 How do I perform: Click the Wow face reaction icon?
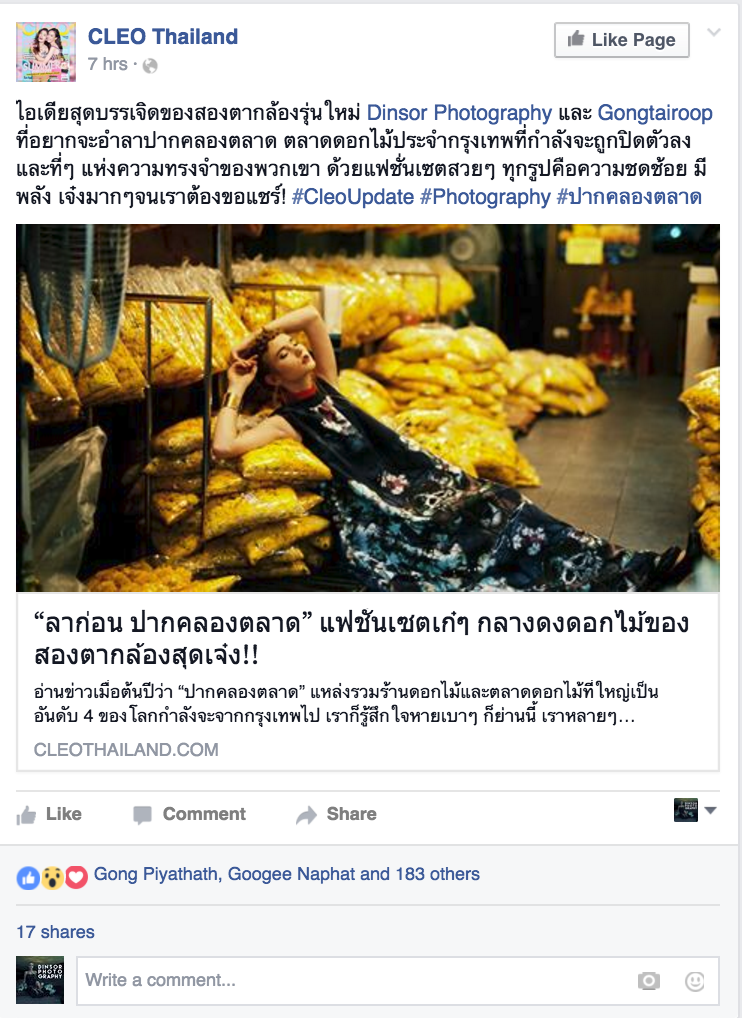click(52, 878)
